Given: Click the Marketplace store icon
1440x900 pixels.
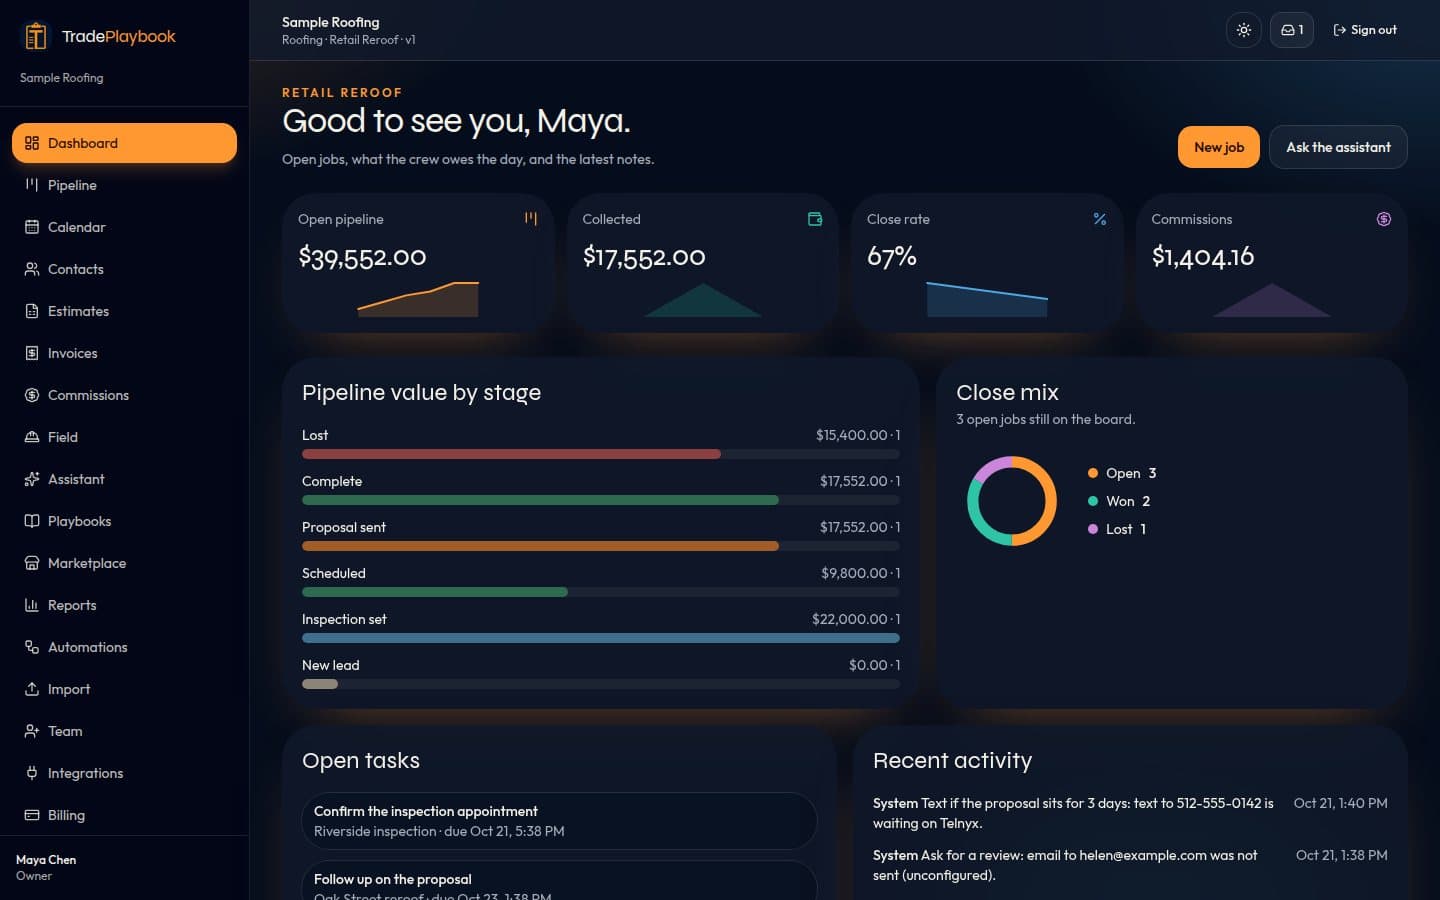Looking at the screenshot, I should click(32, 563).
